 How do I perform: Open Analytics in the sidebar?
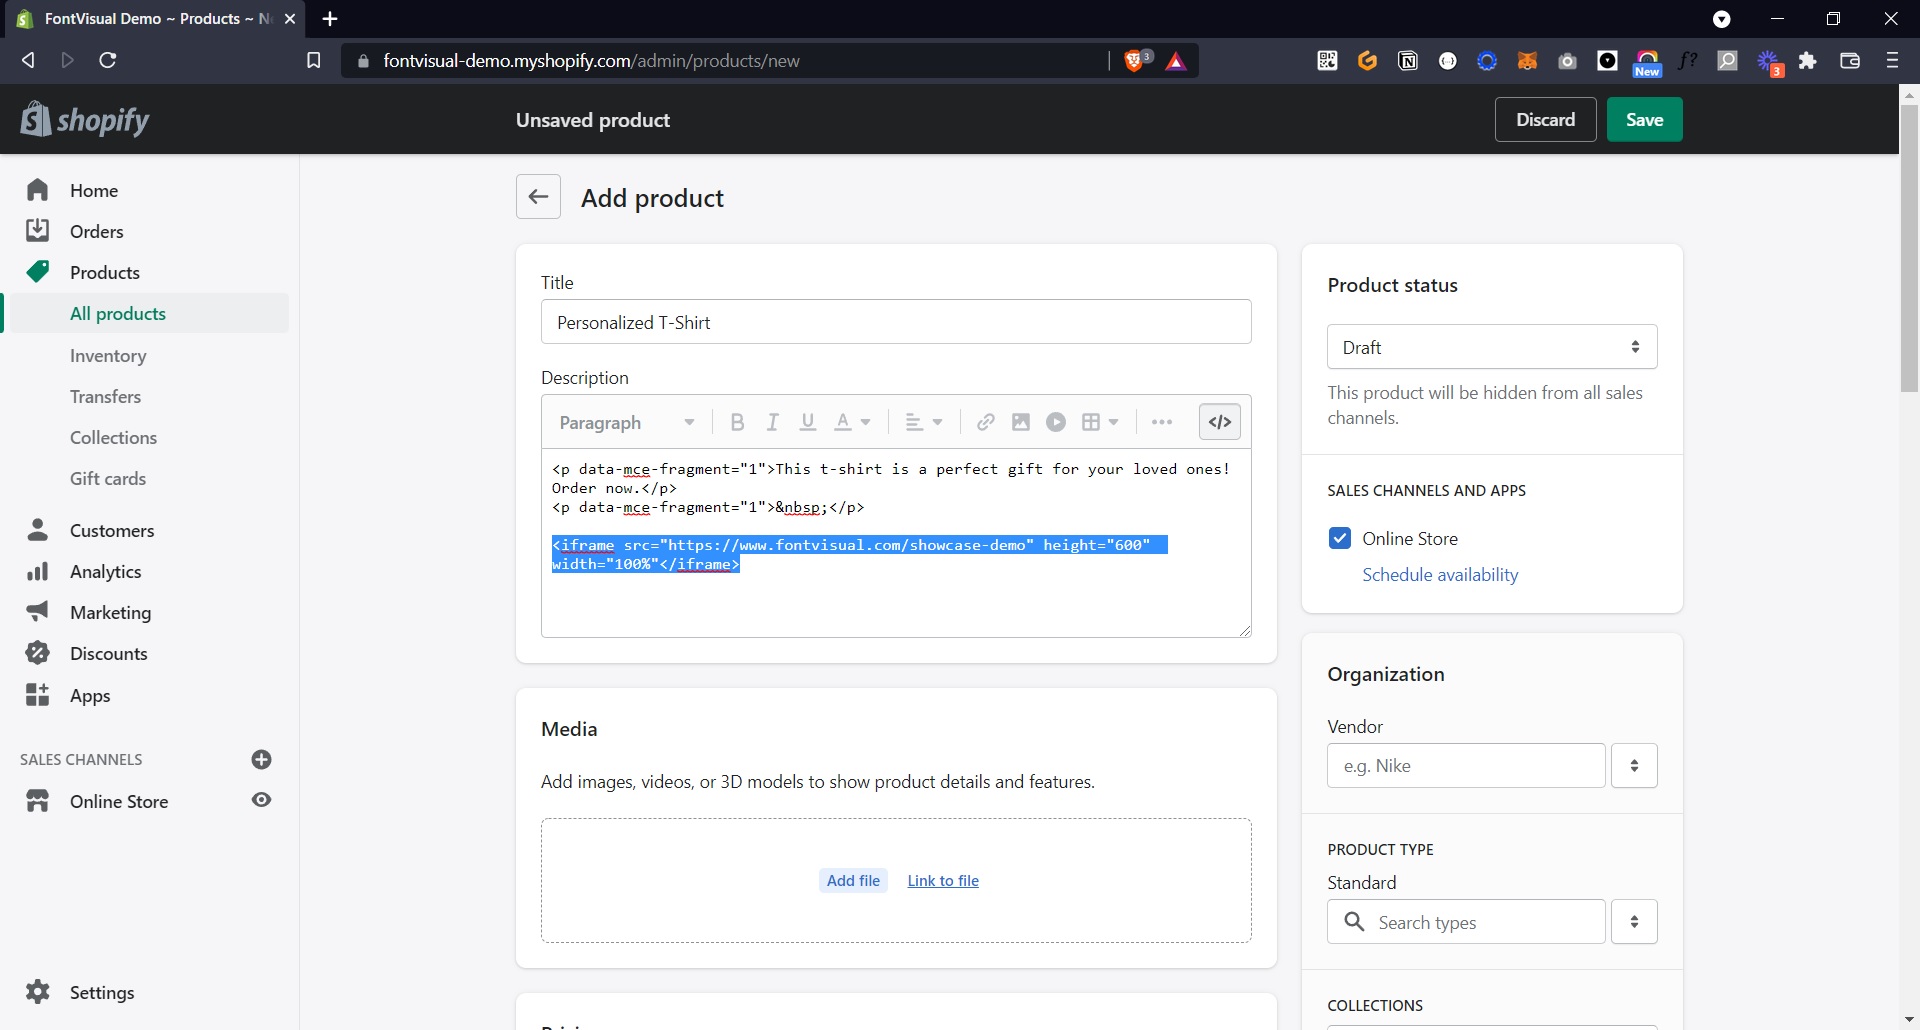[x=105, y=571]
